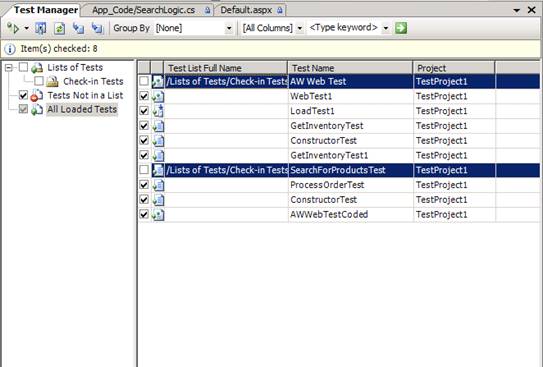Screen dimensions: 543x367
Task: Sort by Test Name column header
Action: (350, 68)
